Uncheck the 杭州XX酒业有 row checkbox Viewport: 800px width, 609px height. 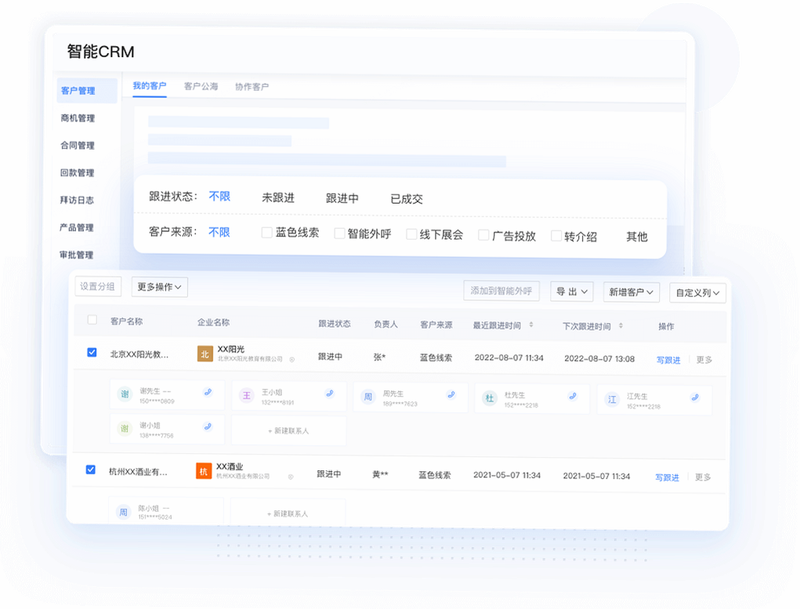[x=90, y=469]
